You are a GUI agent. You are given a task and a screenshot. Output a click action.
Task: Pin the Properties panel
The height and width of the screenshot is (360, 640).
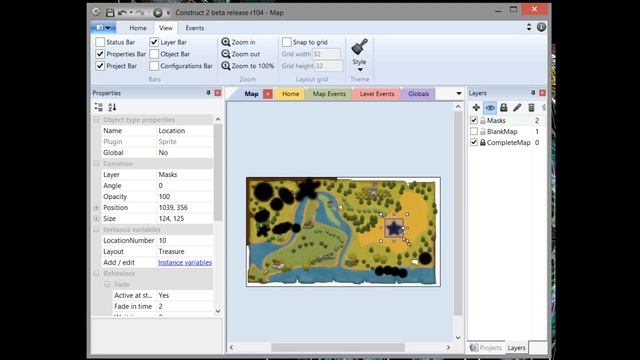(x=208, y=93)
